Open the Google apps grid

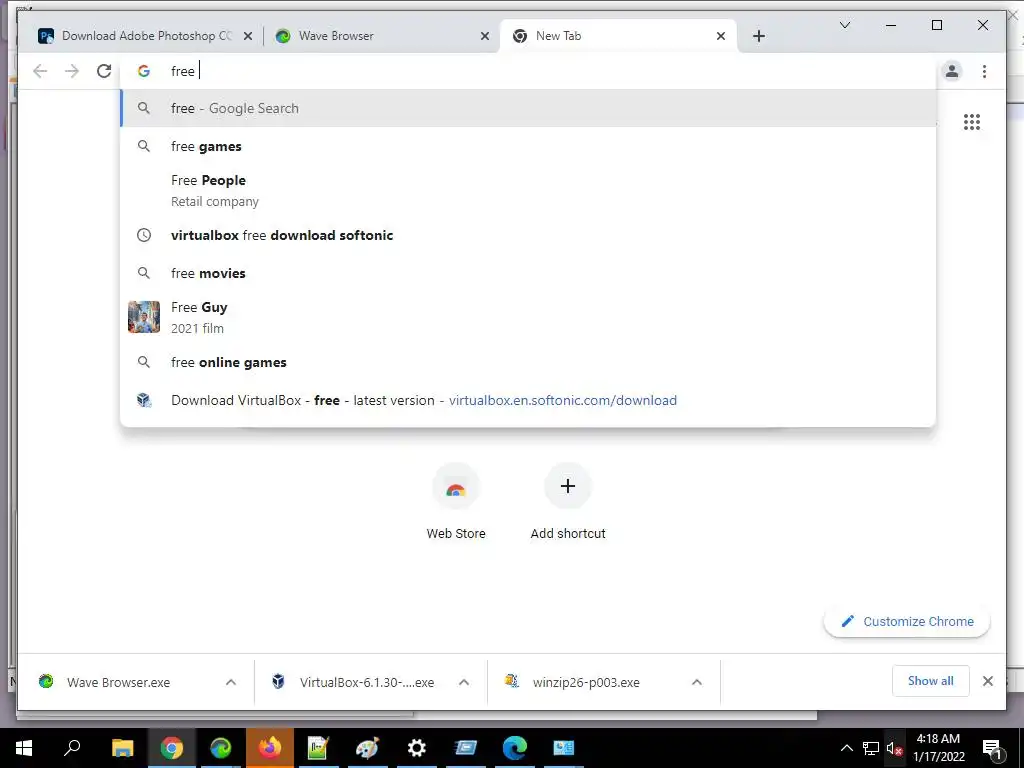(x=972, y=122)
